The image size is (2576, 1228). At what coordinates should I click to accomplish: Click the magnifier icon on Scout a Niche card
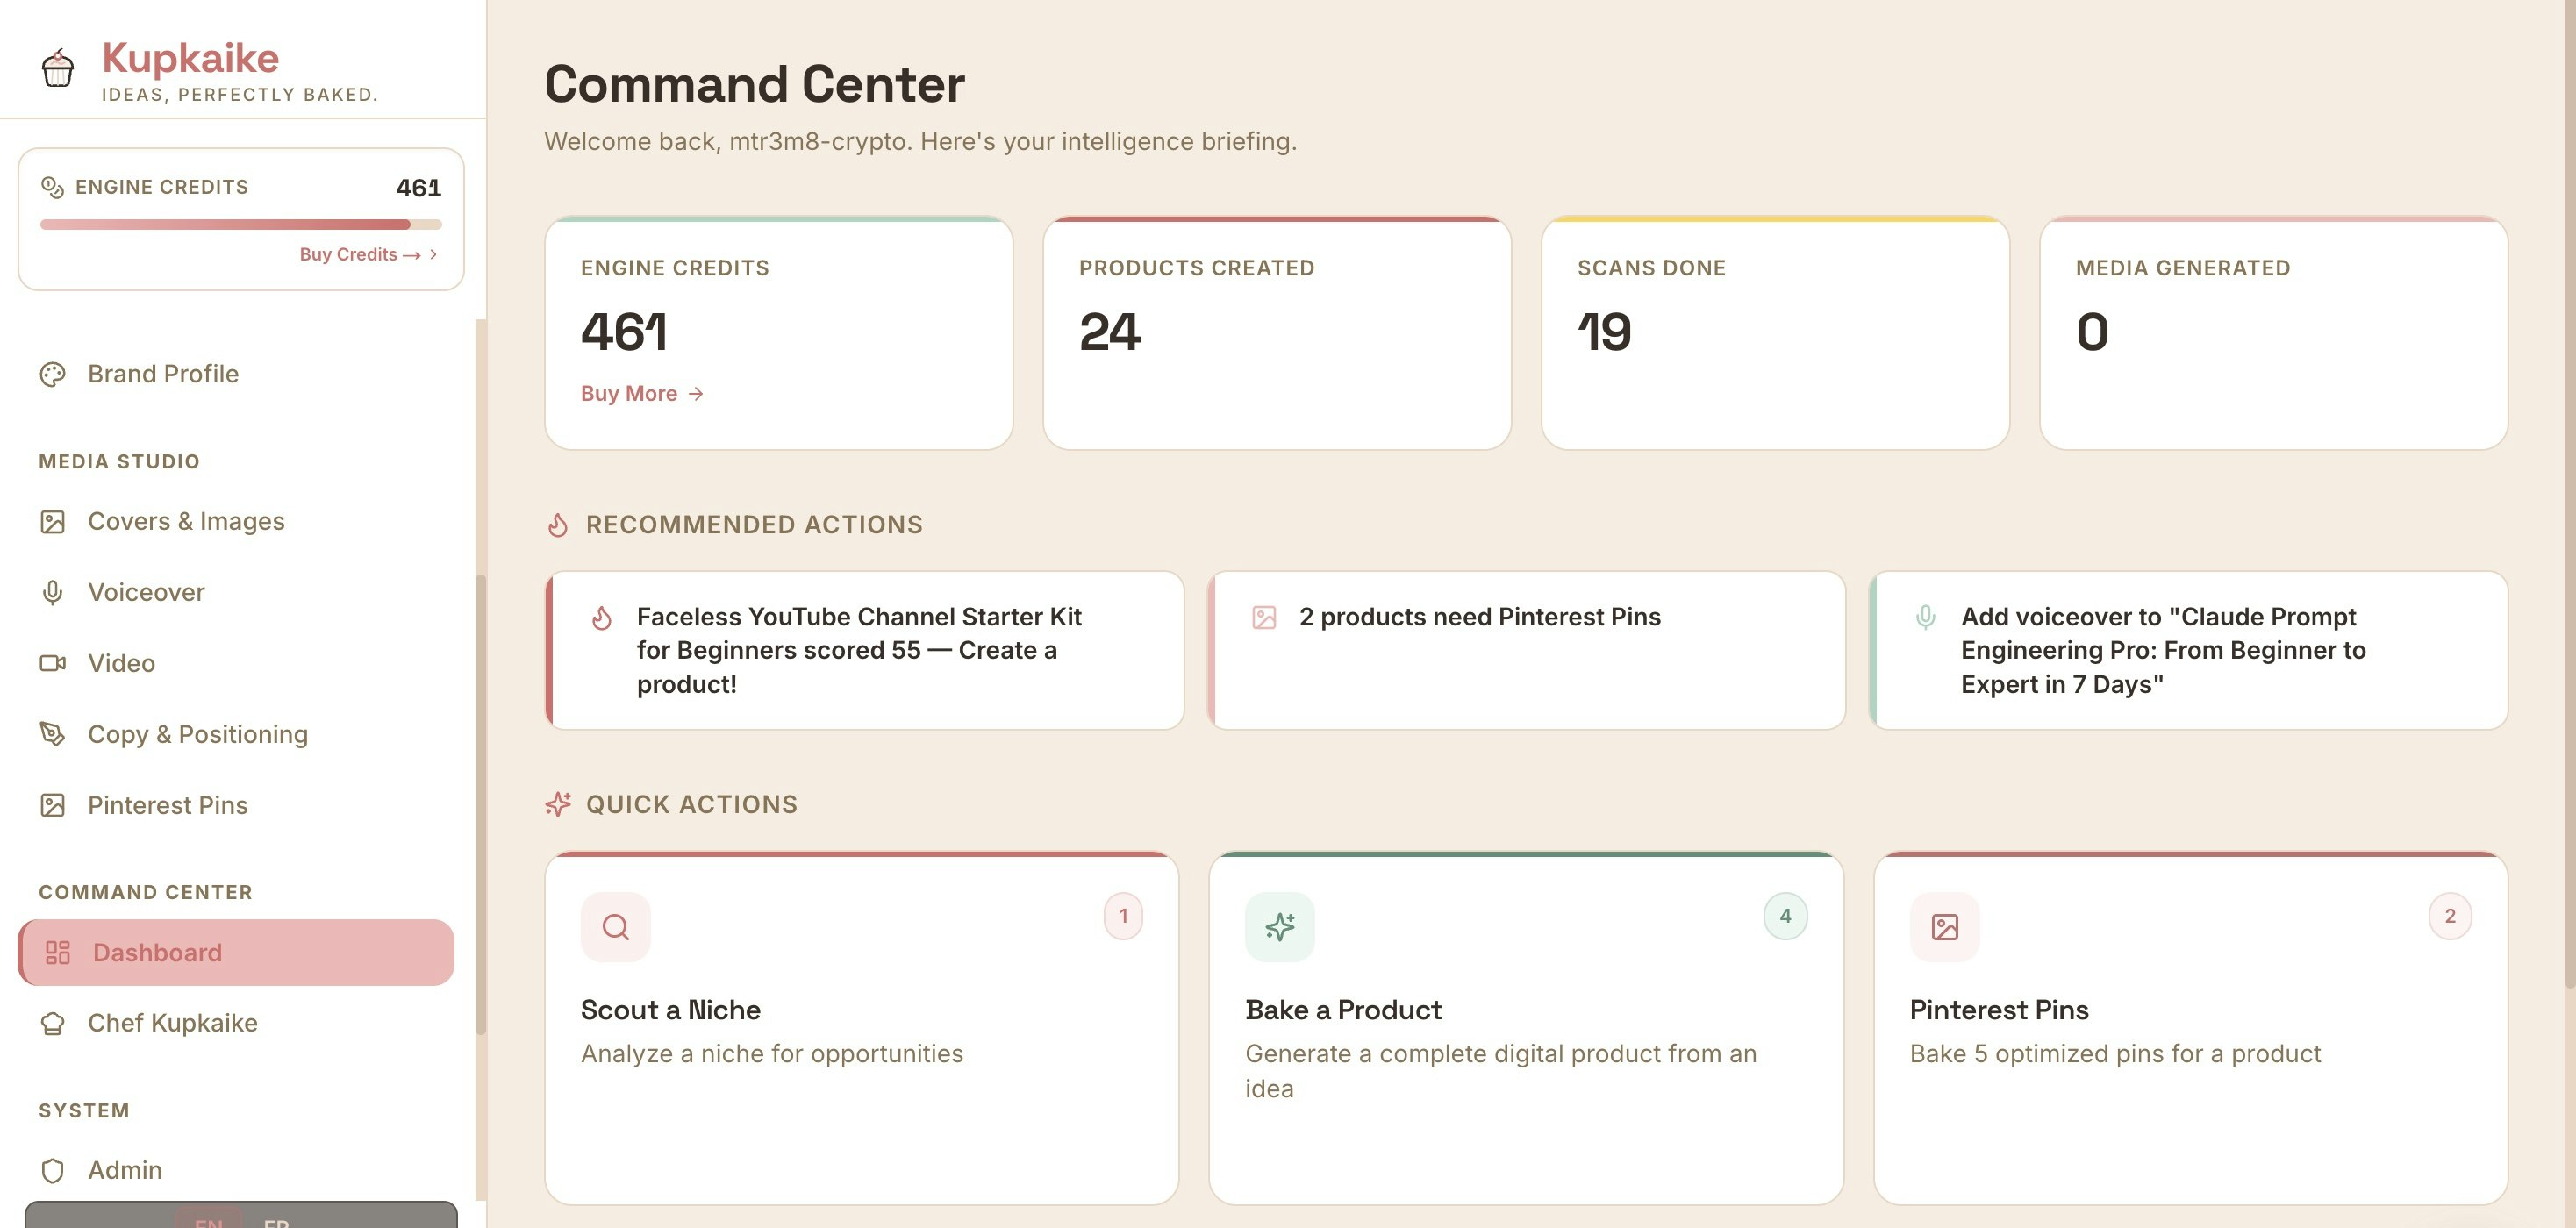coord(615,926)
